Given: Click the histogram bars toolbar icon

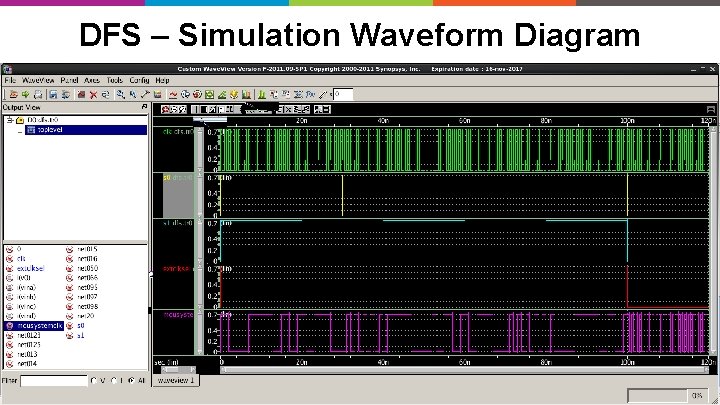Looking at the screenshot, I should (x=246, y=95).
